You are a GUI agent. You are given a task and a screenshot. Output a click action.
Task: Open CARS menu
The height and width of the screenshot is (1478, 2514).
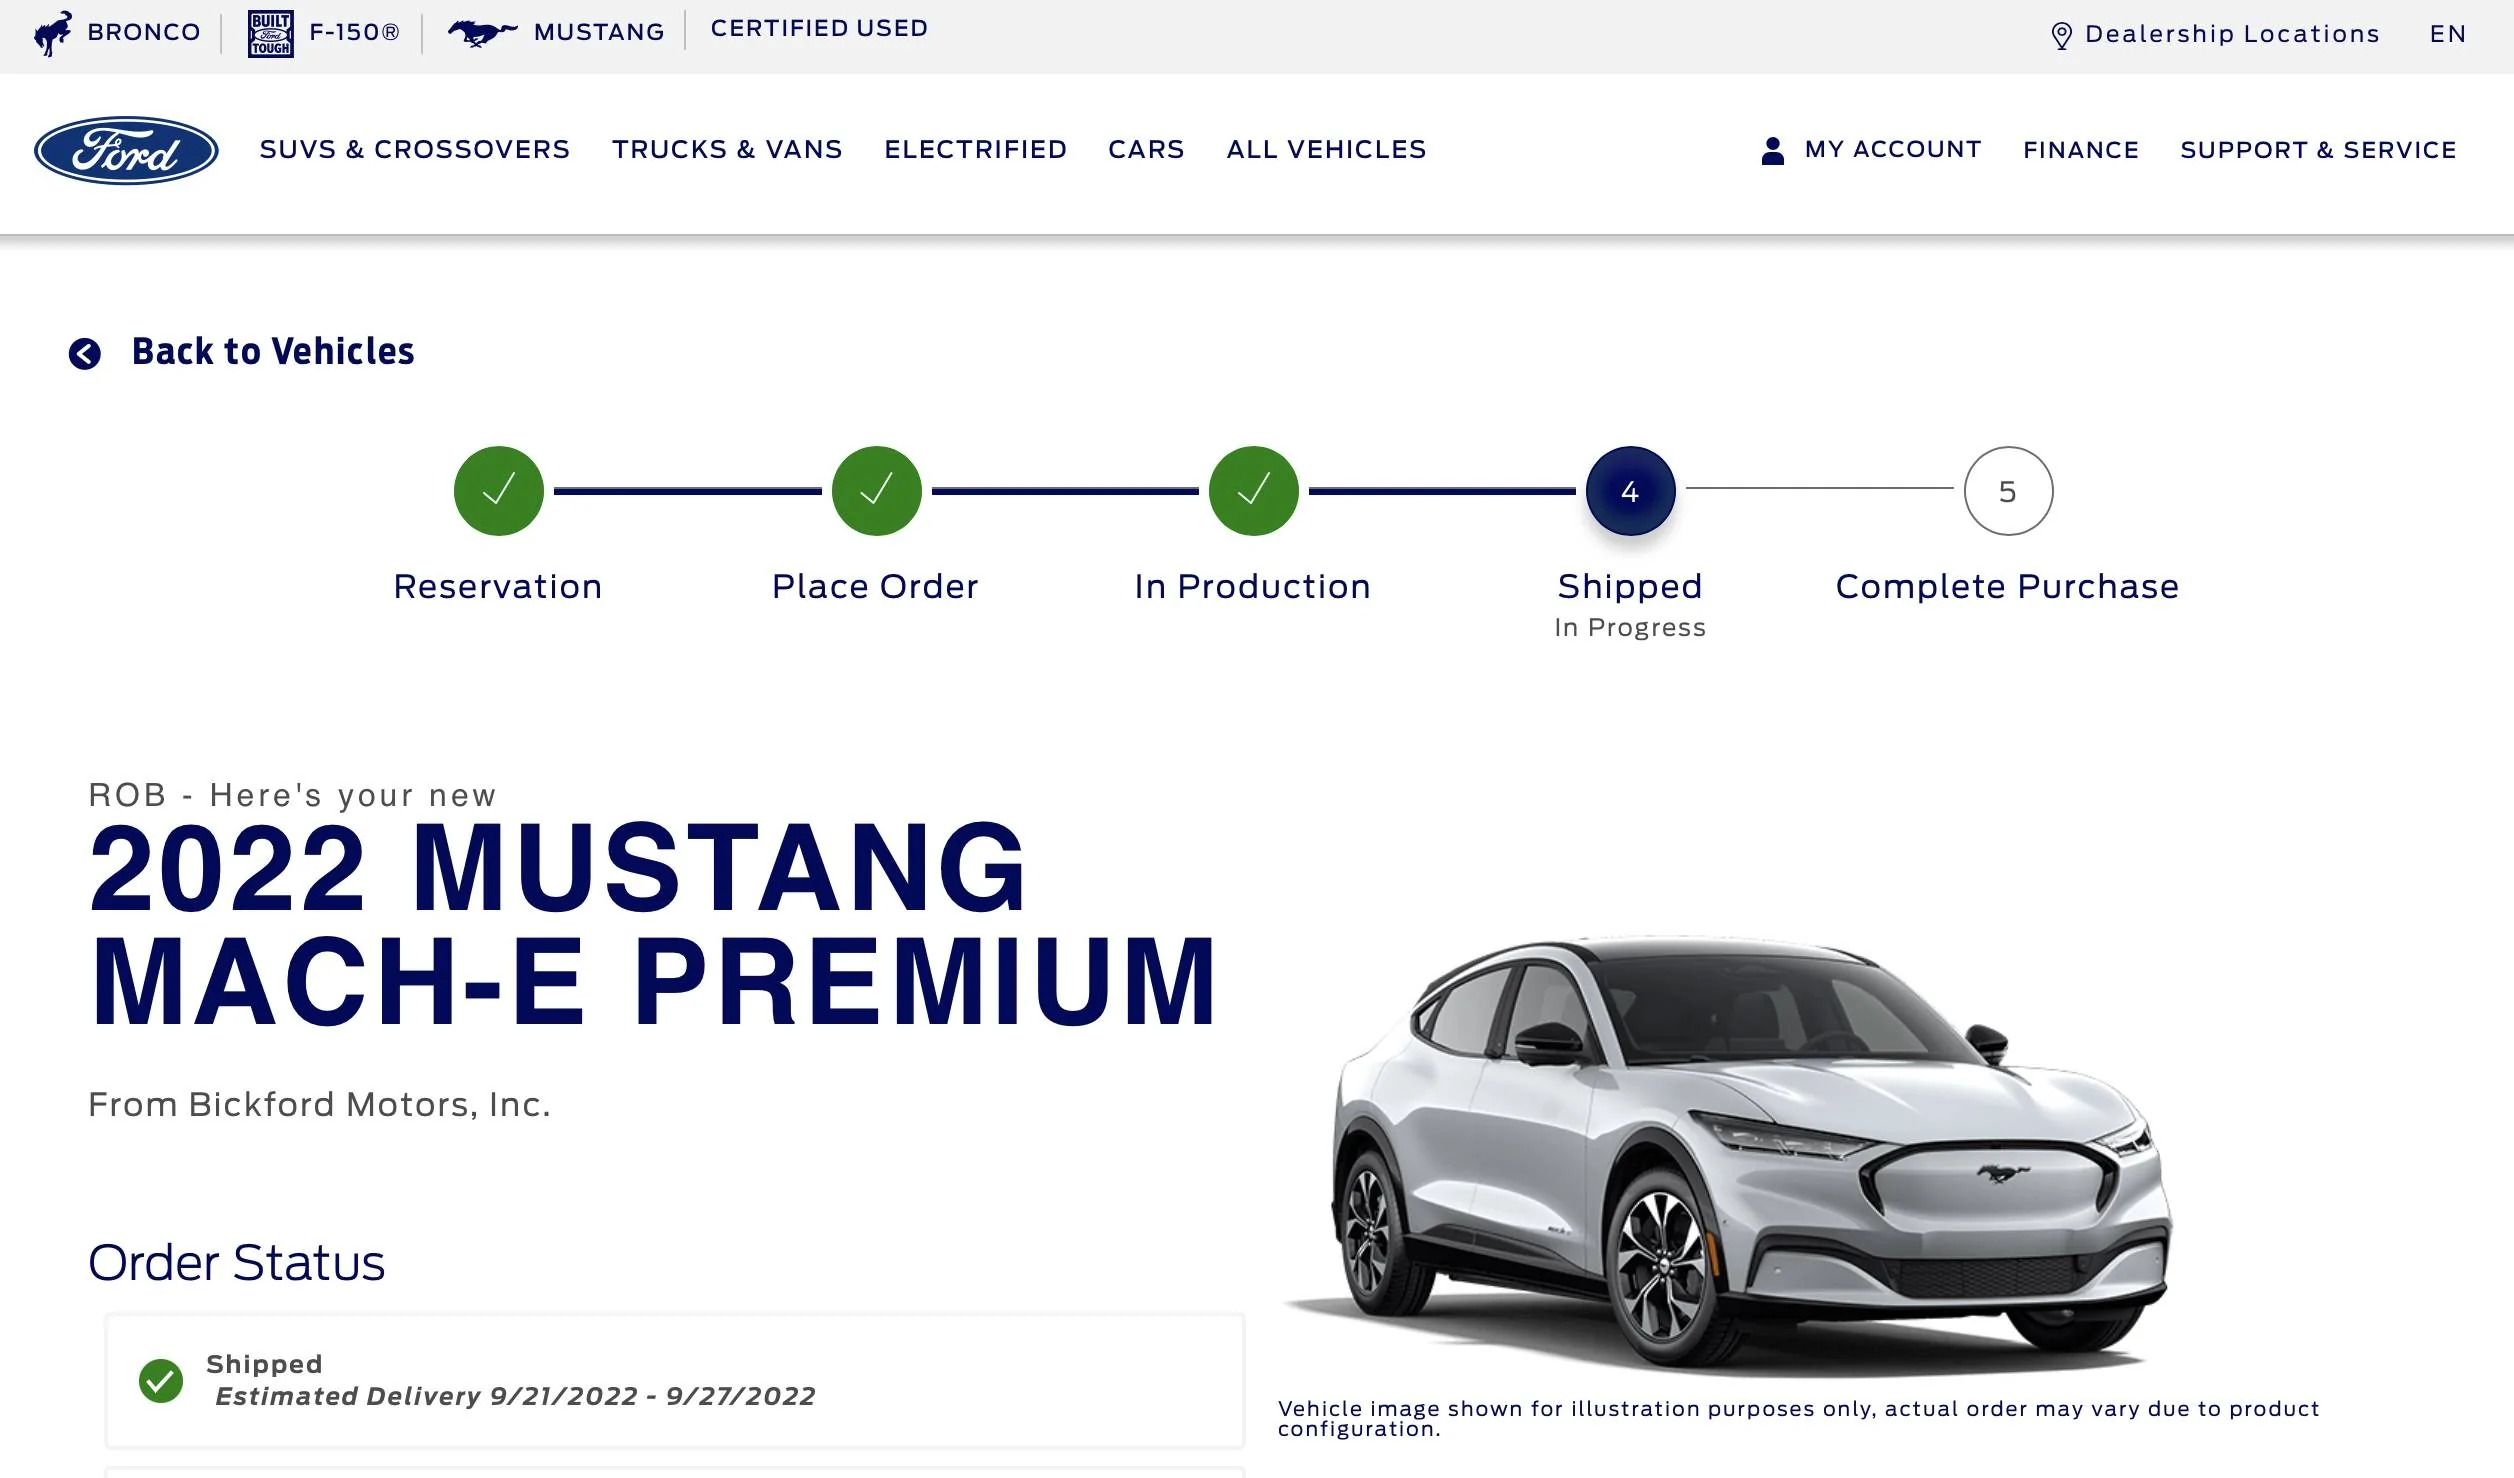1146,149
